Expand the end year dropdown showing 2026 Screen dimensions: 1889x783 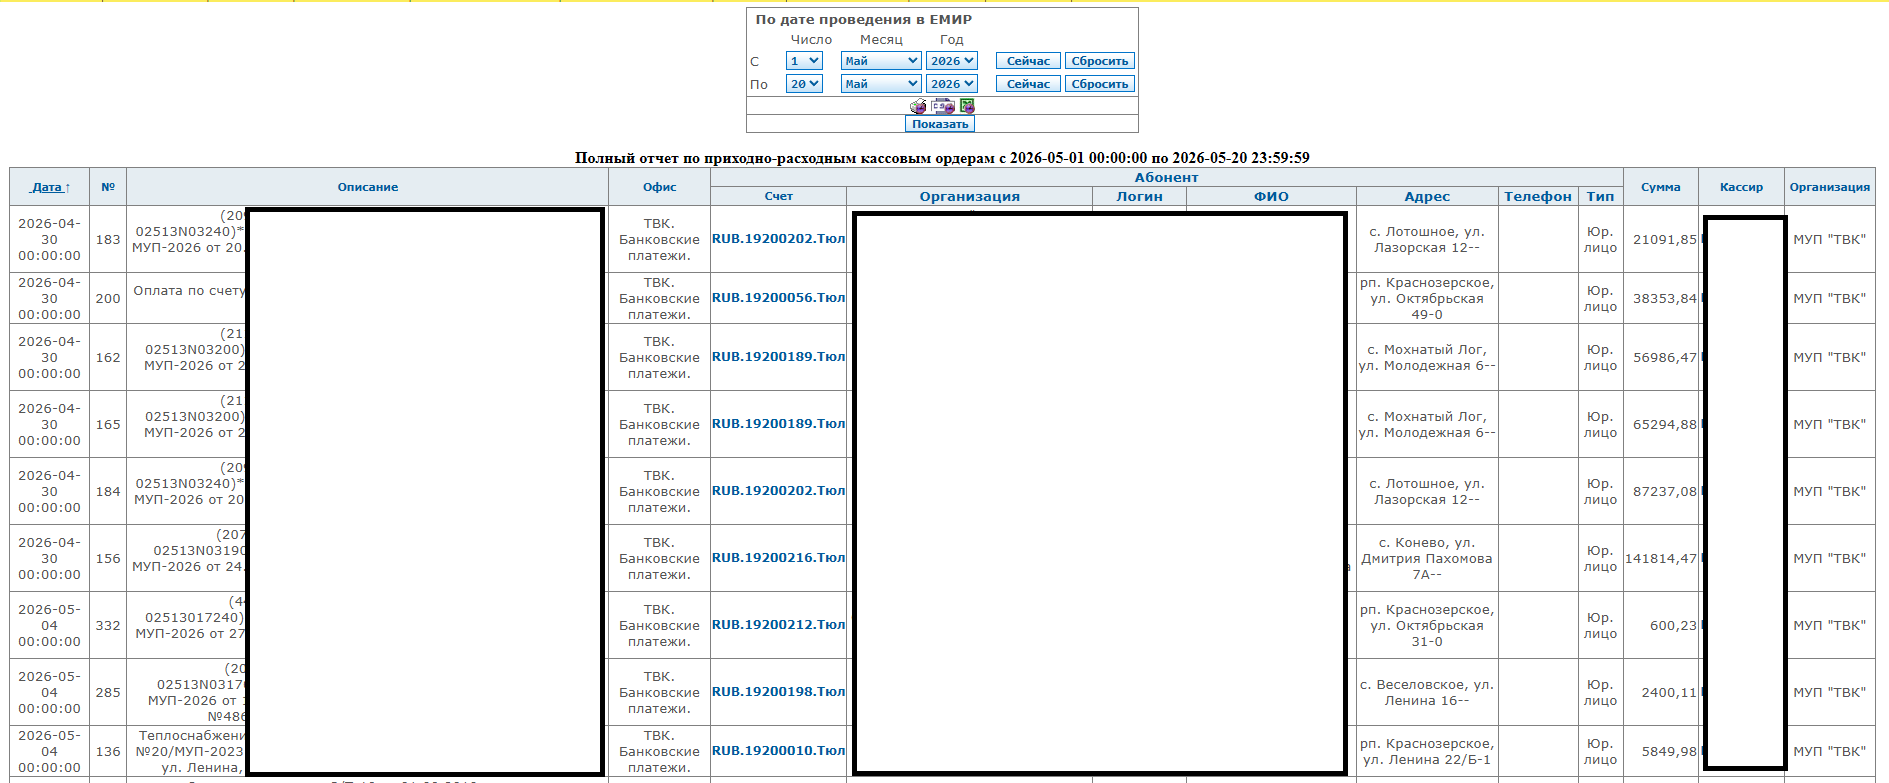[952, 84]
